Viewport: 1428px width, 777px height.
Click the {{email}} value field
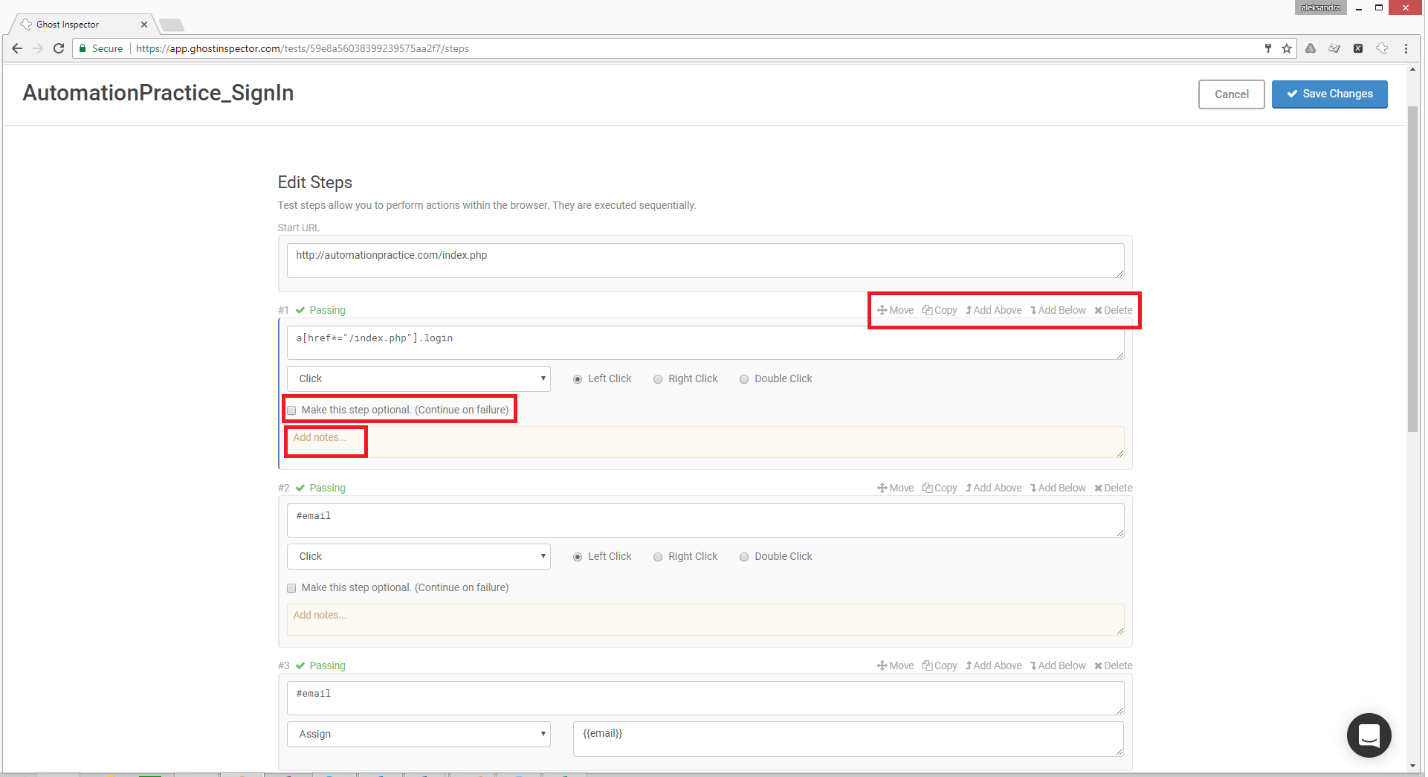click(848, 739)
